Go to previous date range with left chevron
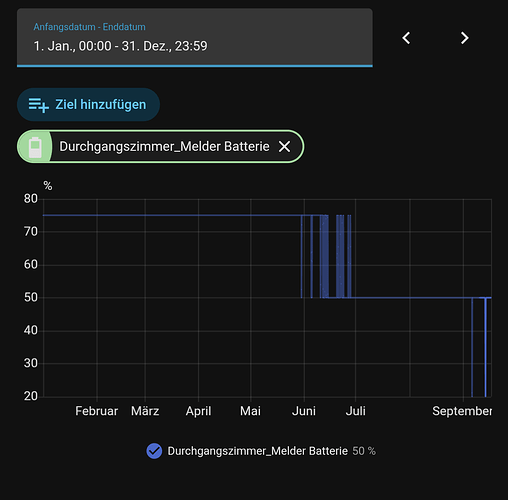Image resolution: width=508 pixels, height=500 pixels. [x=406, y=38]
